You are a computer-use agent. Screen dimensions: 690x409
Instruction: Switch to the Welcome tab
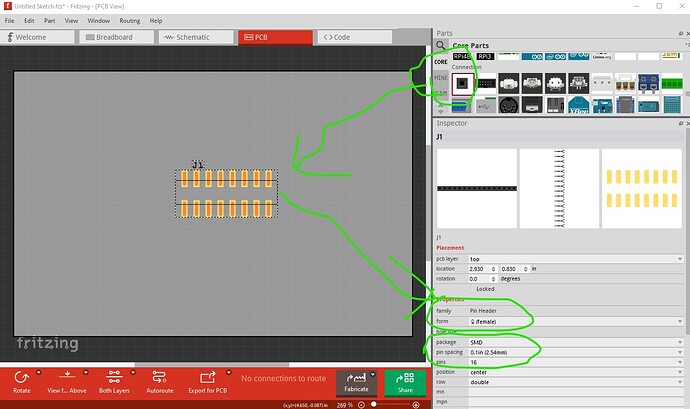(x=38, y=37)
